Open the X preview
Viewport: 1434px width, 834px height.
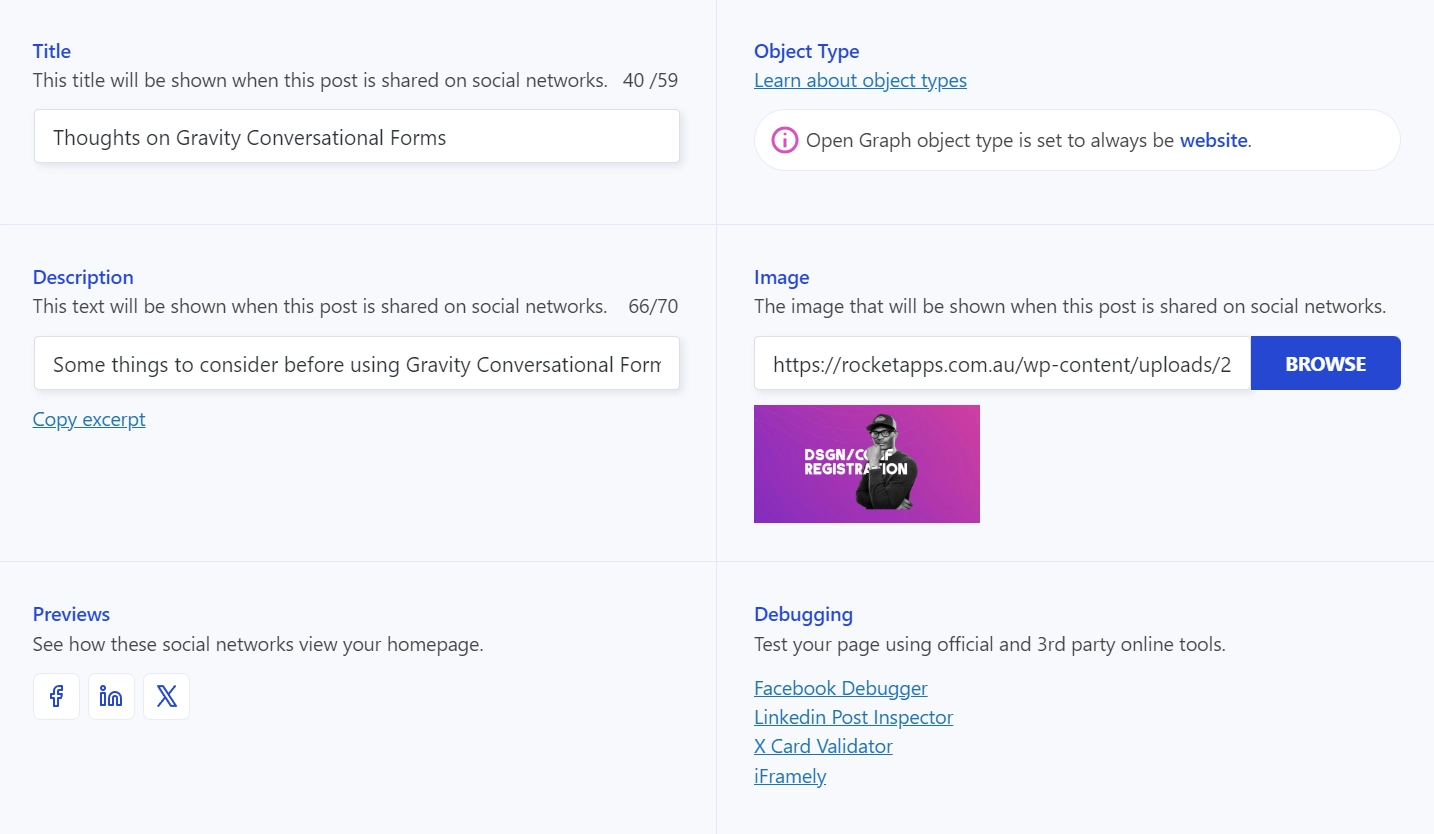[166, 696]
